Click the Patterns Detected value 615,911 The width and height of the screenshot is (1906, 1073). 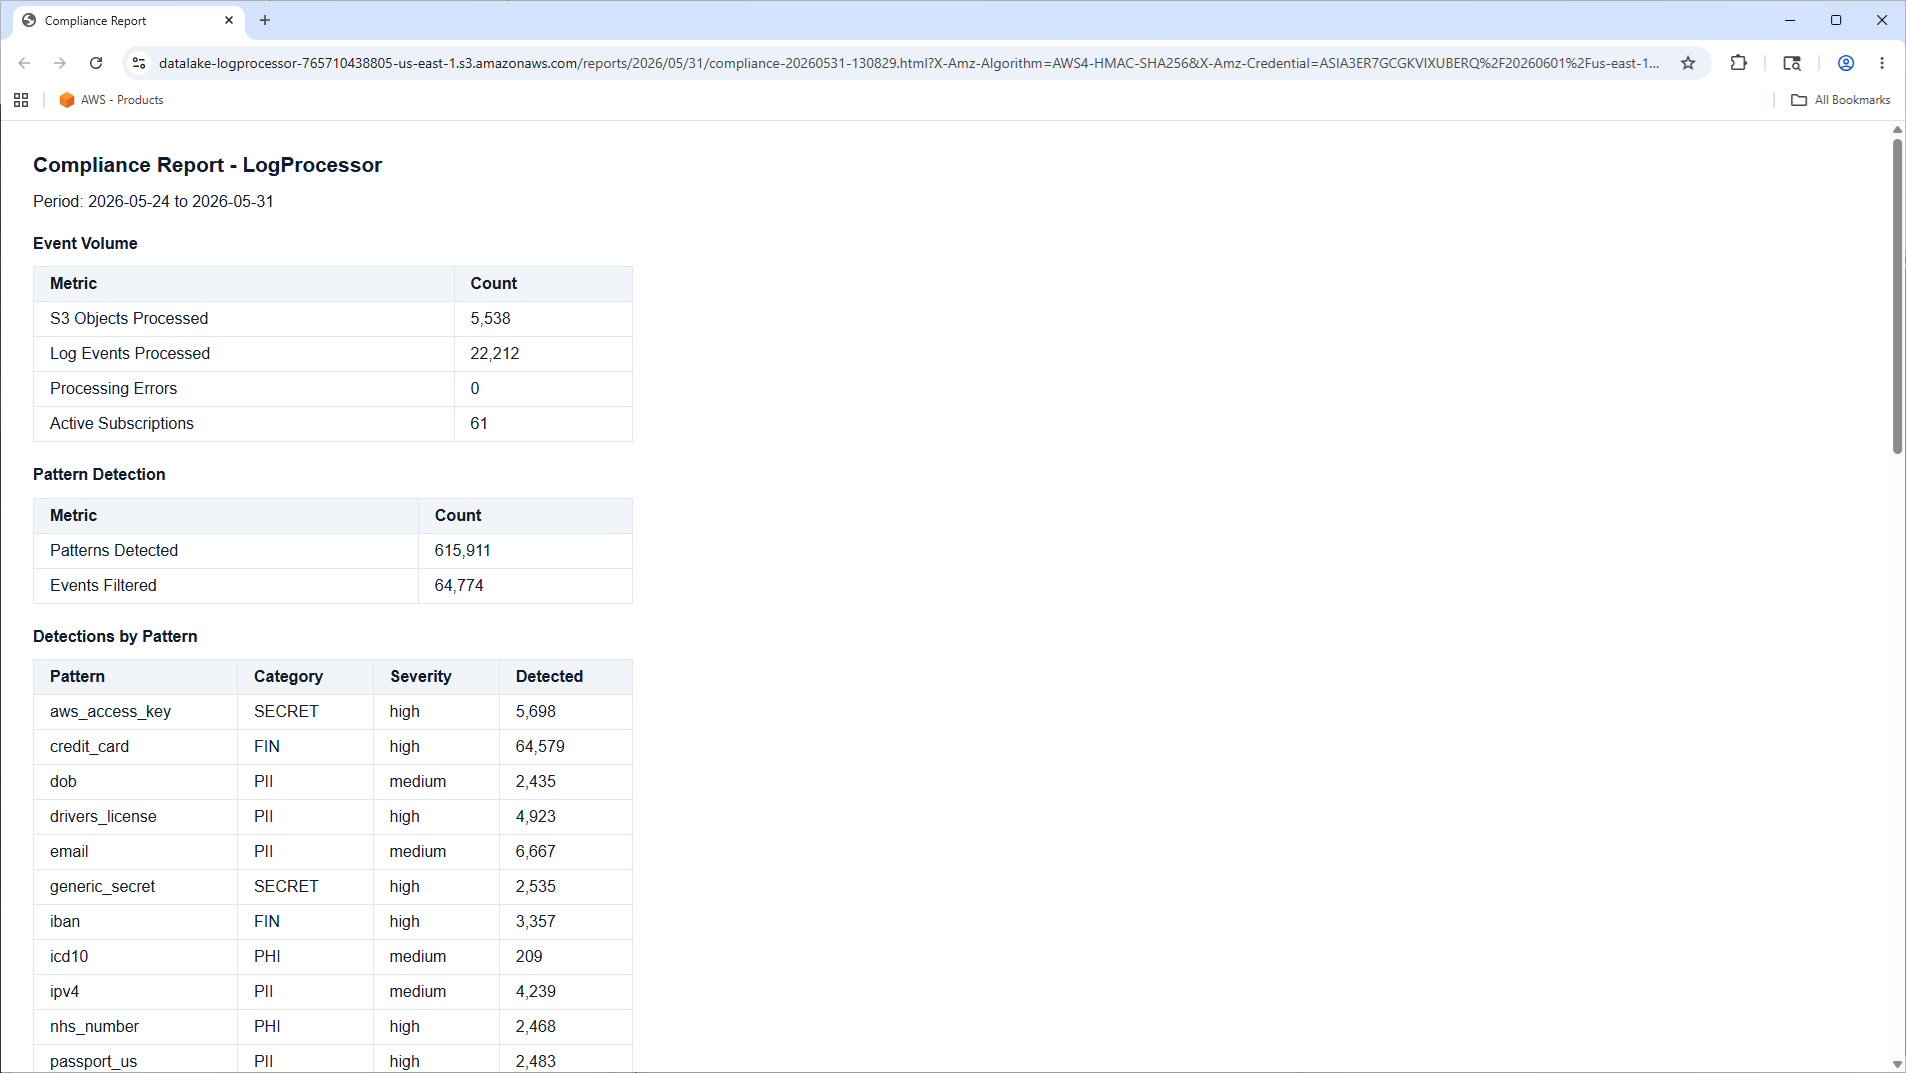(x=462, y=550)
